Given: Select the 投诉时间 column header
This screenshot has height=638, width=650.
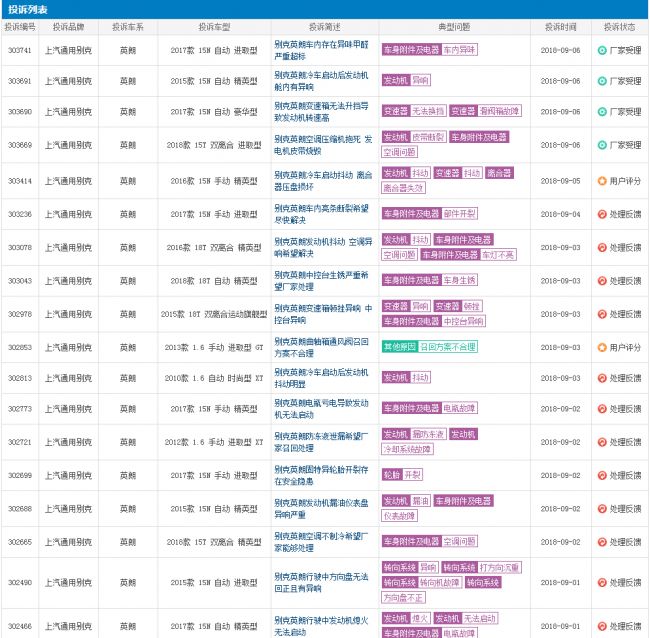Looking at the screenshot, I should [x=560, y=27].
